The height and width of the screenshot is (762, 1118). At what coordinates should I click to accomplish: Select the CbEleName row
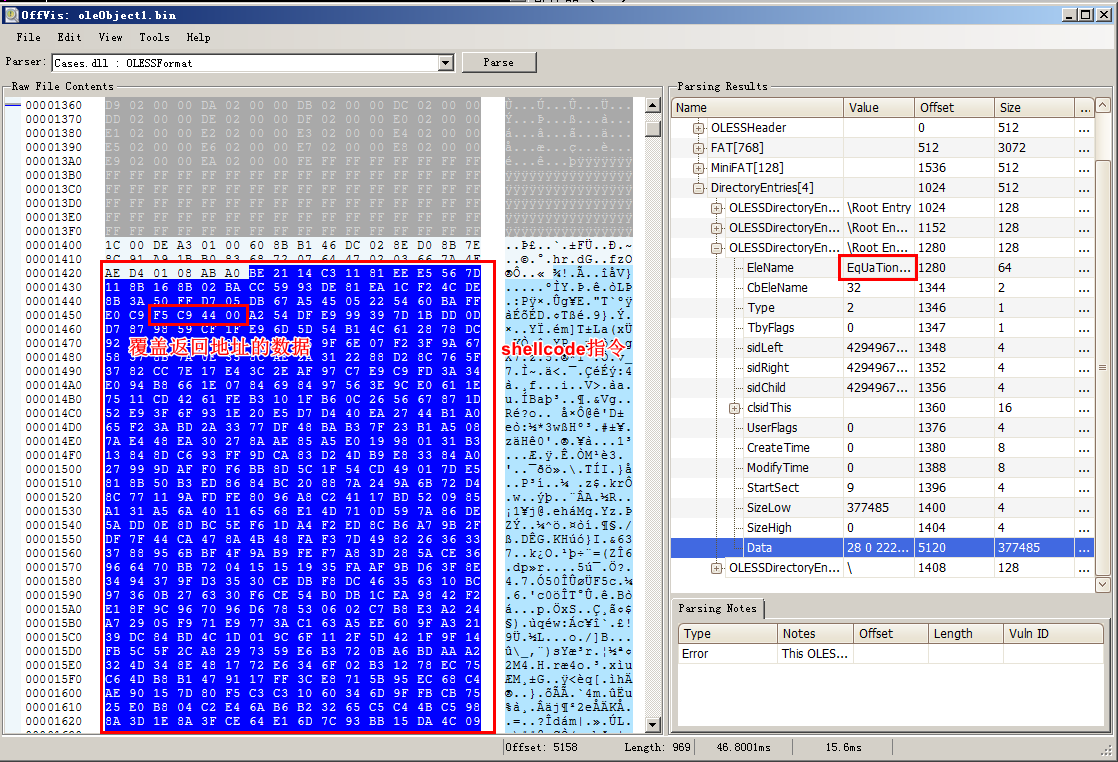tap(883, 288)
